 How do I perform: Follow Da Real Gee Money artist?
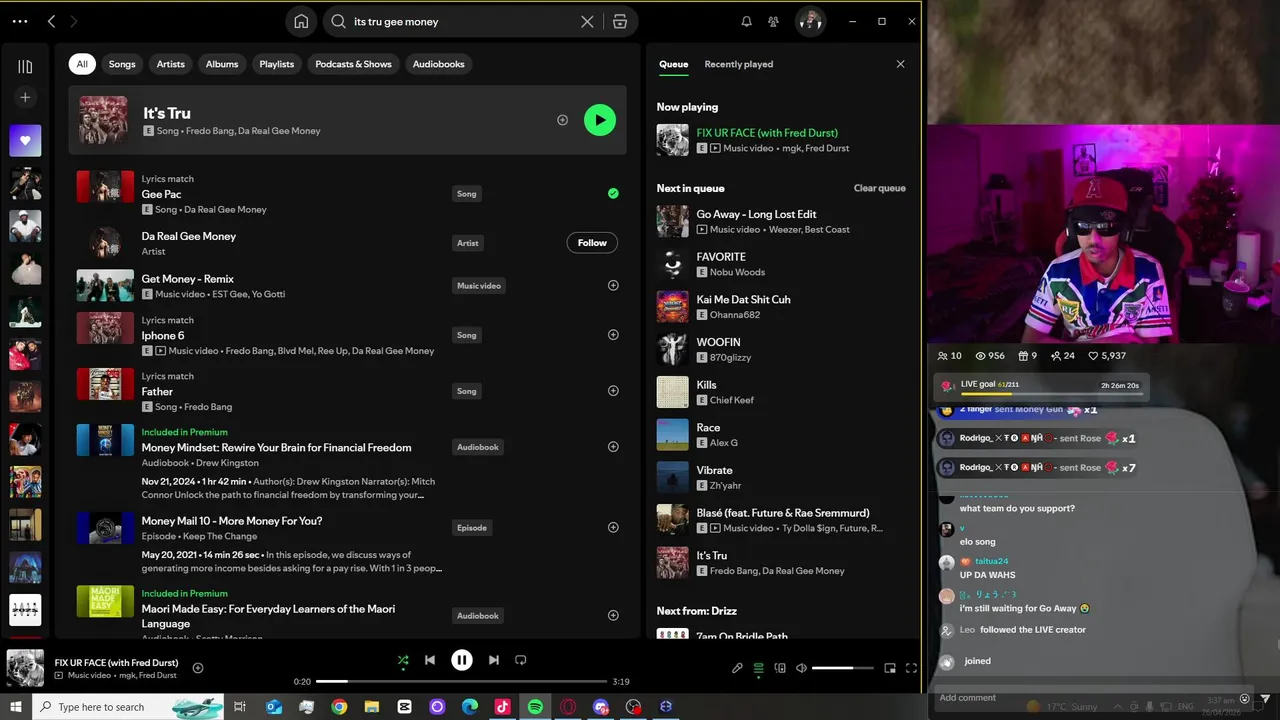(592, 242)
